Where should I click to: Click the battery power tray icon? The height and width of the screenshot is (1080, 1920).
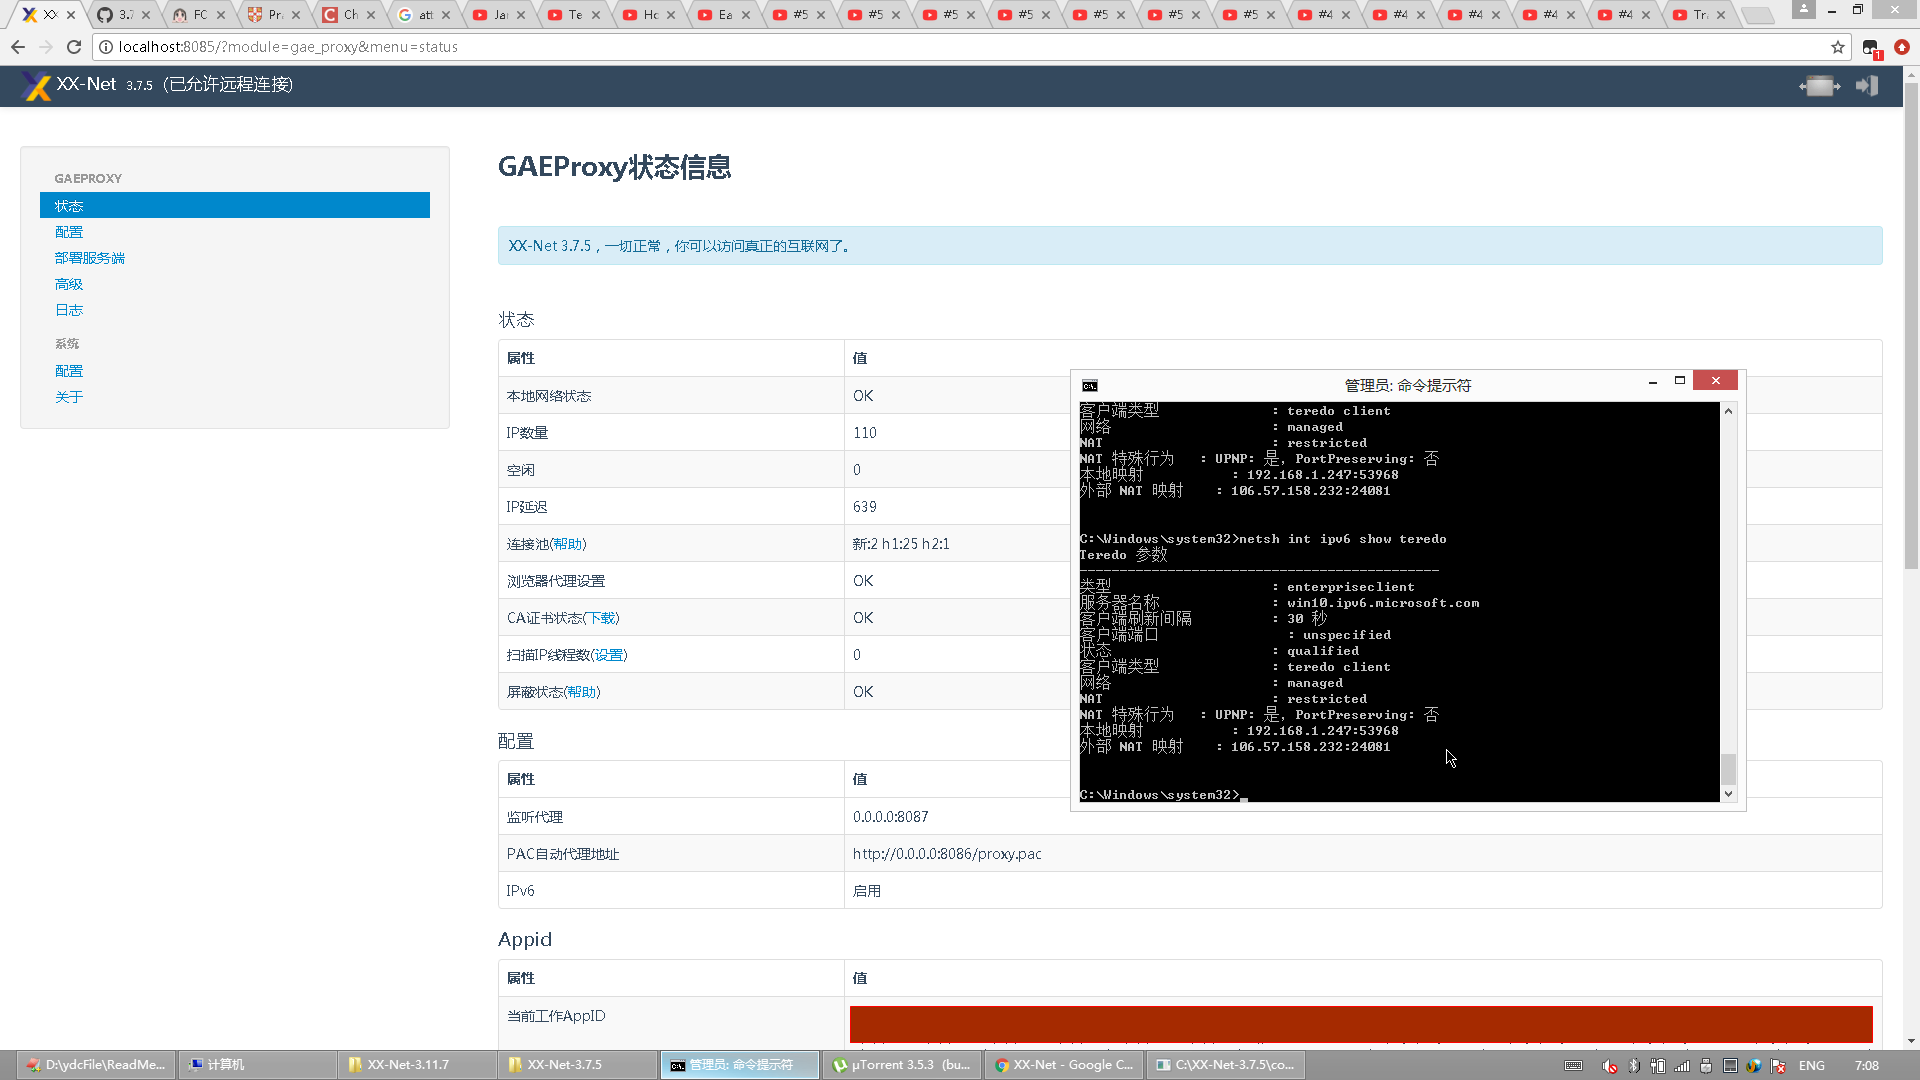[1657, 1066]
